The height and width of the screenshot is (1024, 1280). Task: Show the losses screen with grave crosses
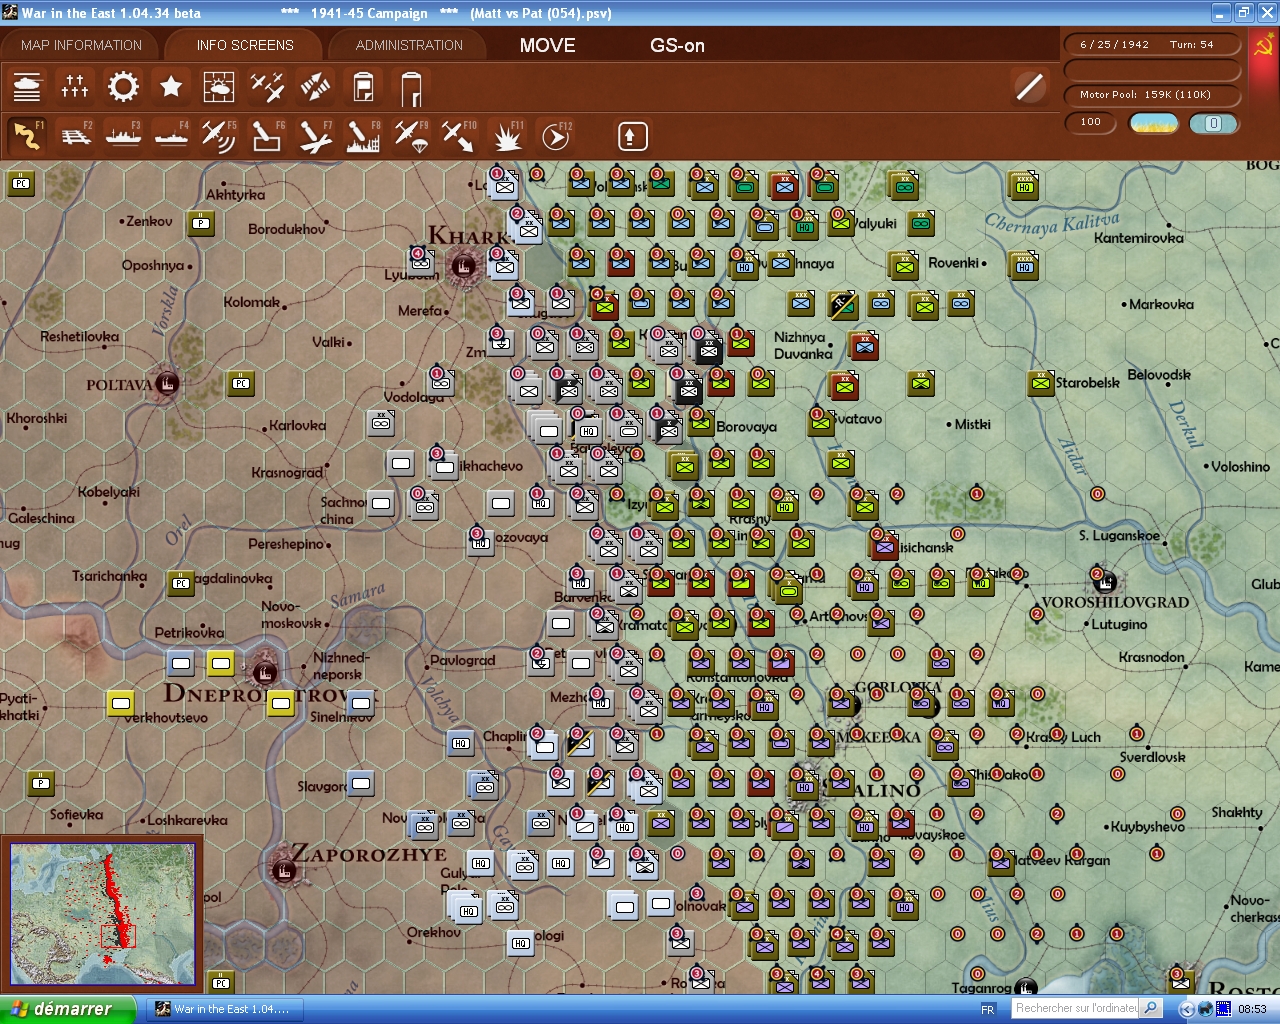pyautogui.click(x=75, y=88)
